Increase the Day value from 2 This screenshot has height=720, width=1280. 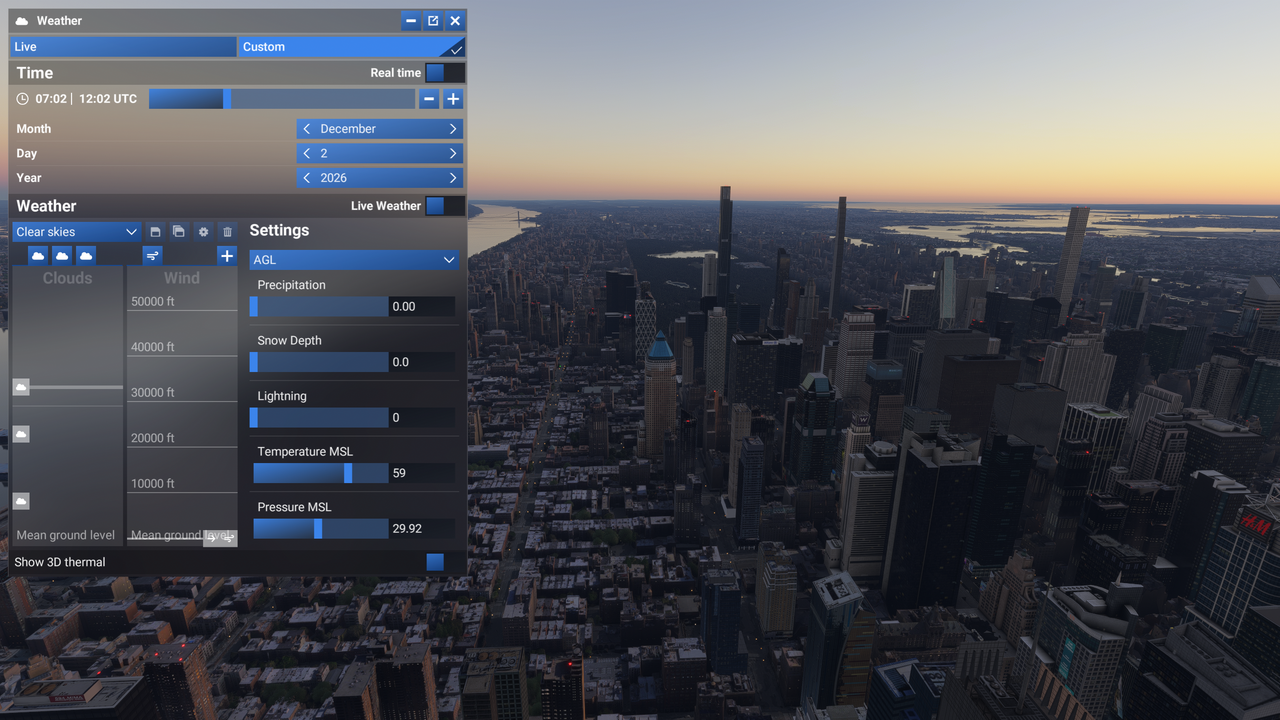coord(453,154)
